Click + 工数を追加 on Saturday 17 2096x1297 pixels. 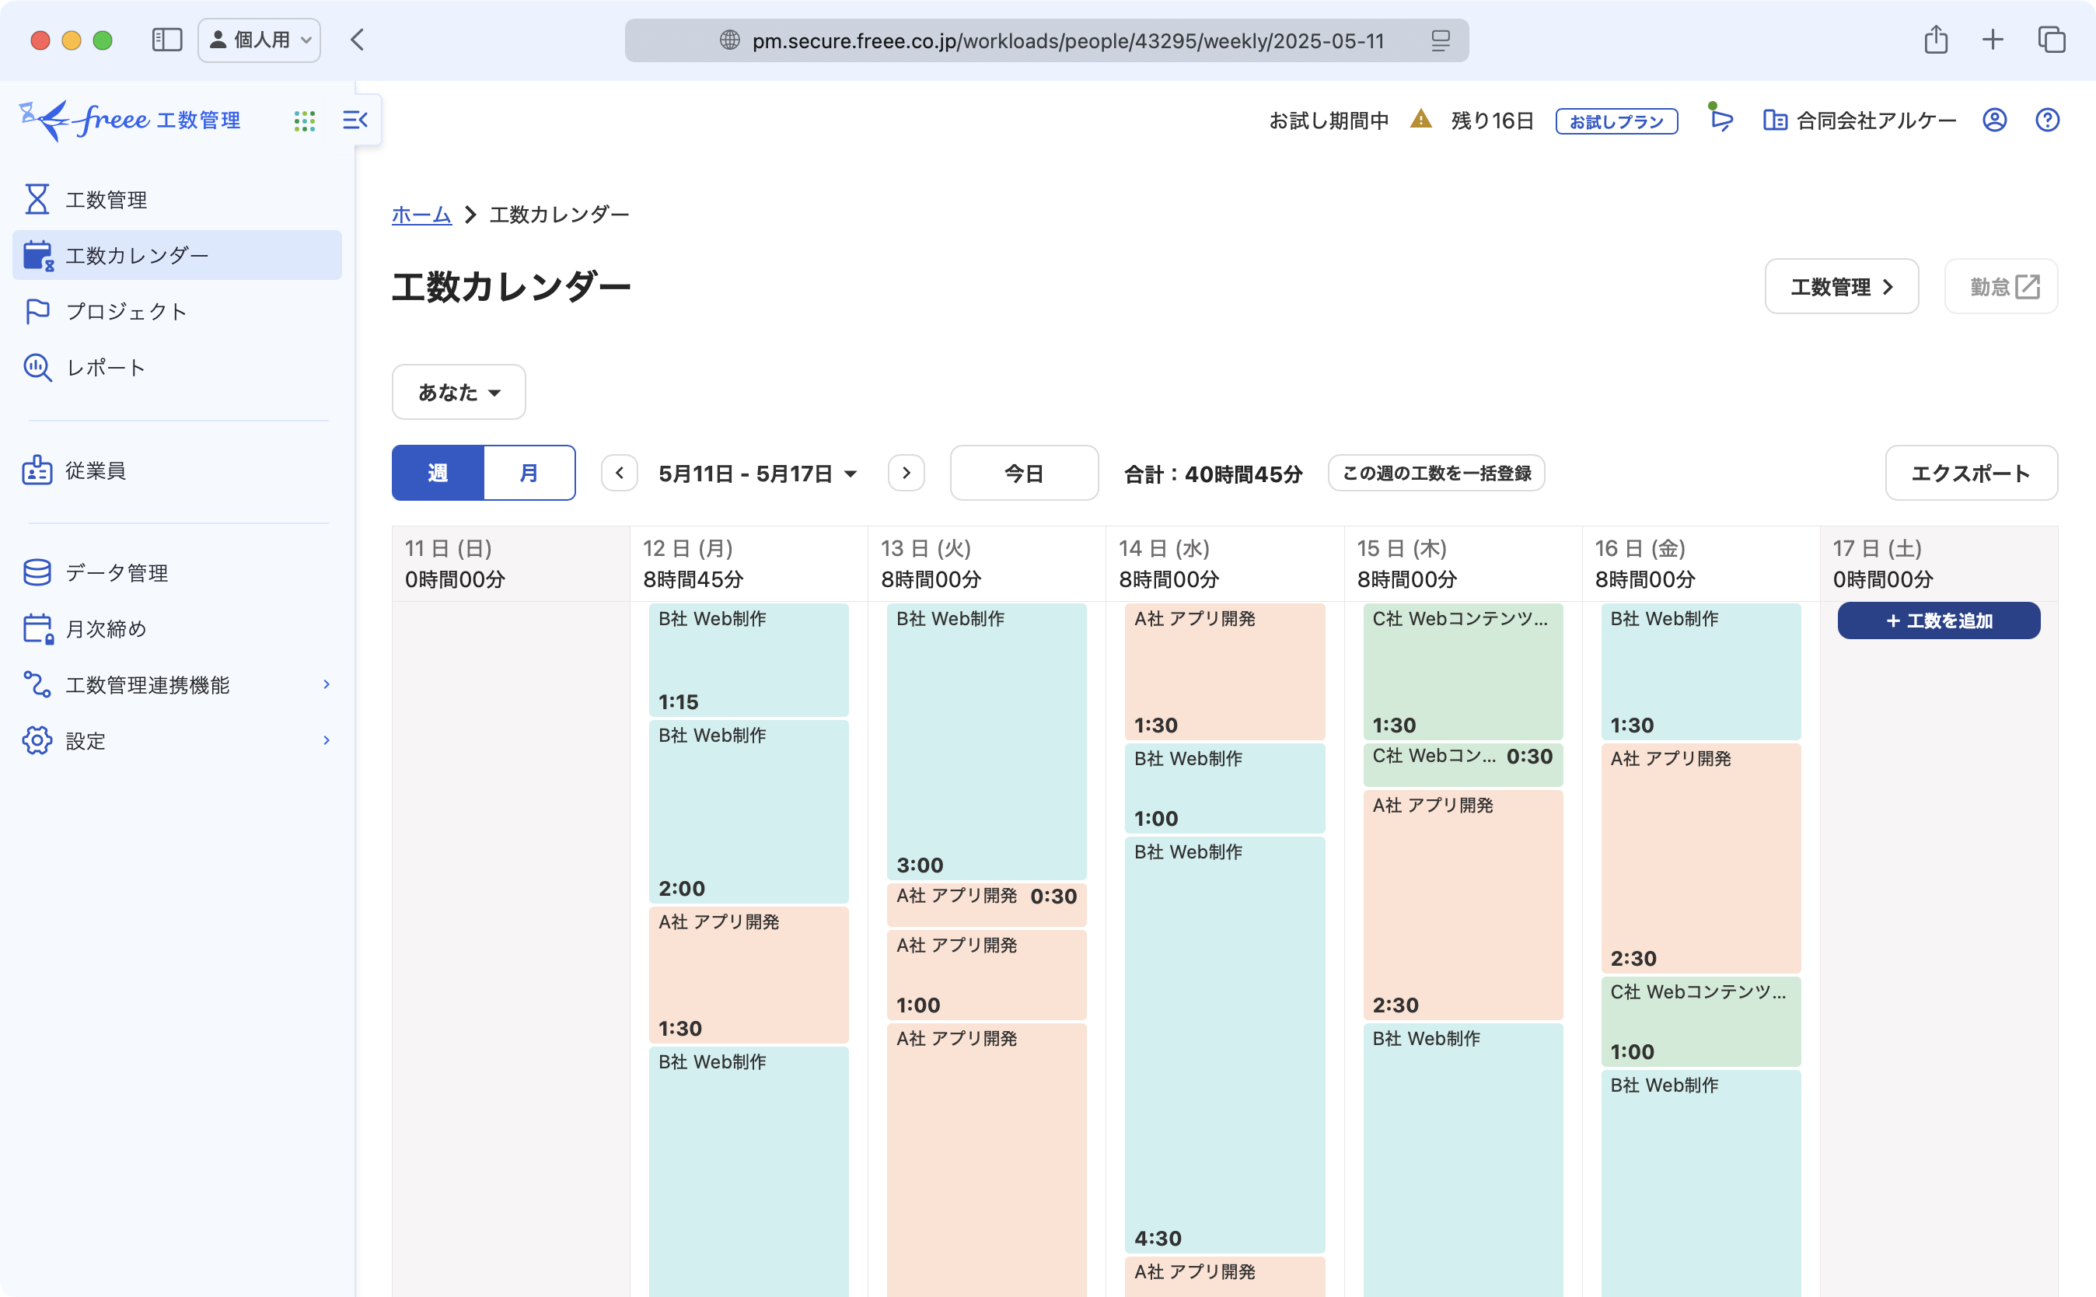coord(1939,621)
